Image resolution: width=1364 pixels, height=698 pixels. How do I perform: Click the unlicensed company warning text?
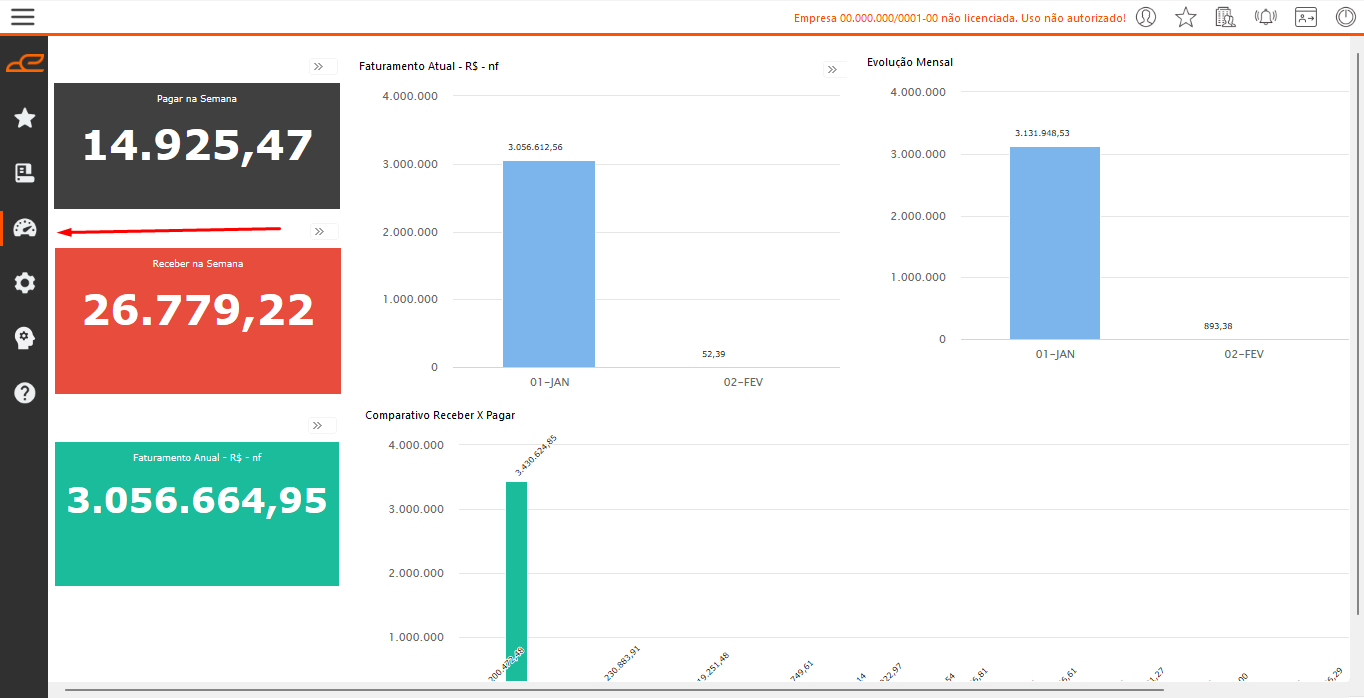pos(959,18)
